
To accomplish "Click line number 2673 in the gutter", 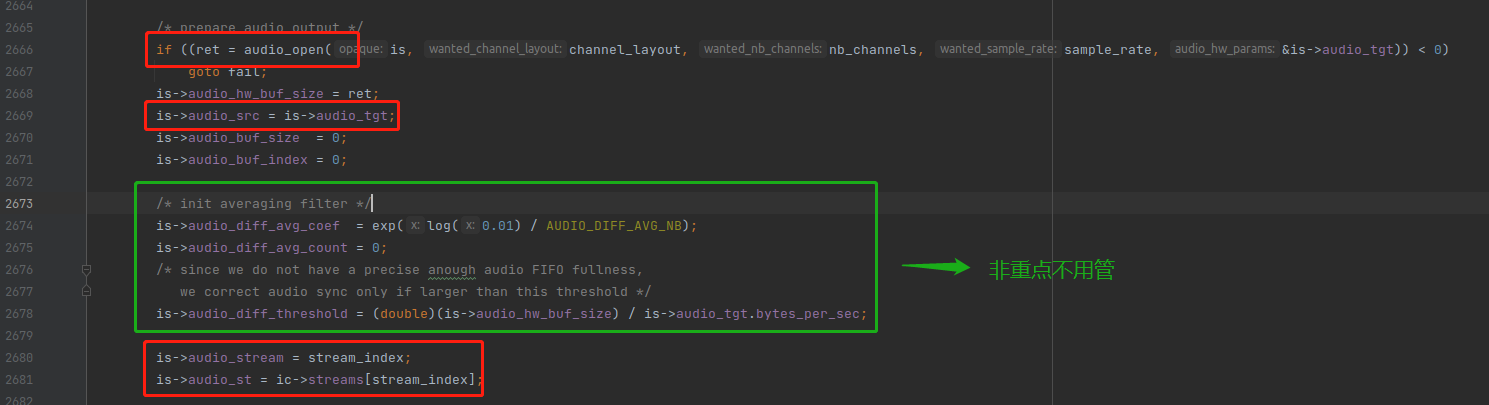I will [18, 204].
